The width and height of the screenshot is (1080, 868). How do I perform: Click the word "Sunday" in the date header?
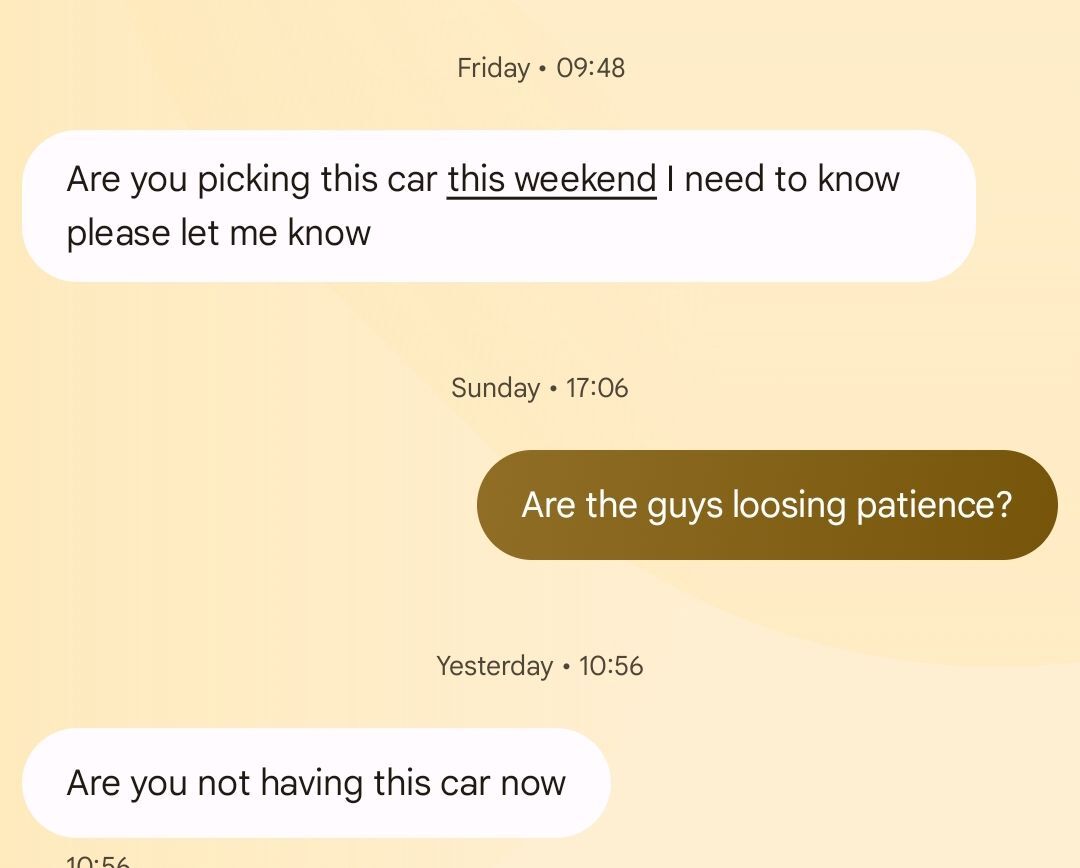tap(495, 388)
